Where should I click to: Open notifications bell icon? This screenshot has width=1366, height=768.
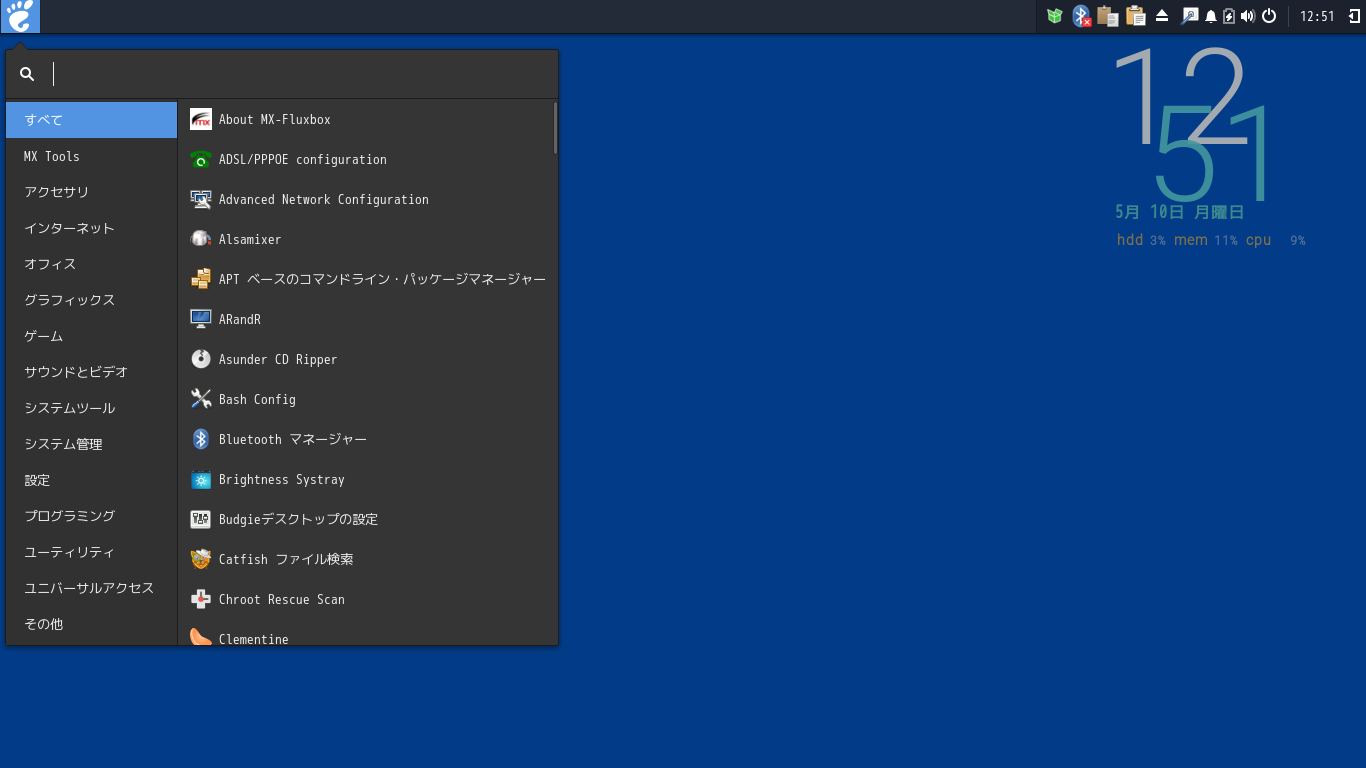coord(1211,16)
